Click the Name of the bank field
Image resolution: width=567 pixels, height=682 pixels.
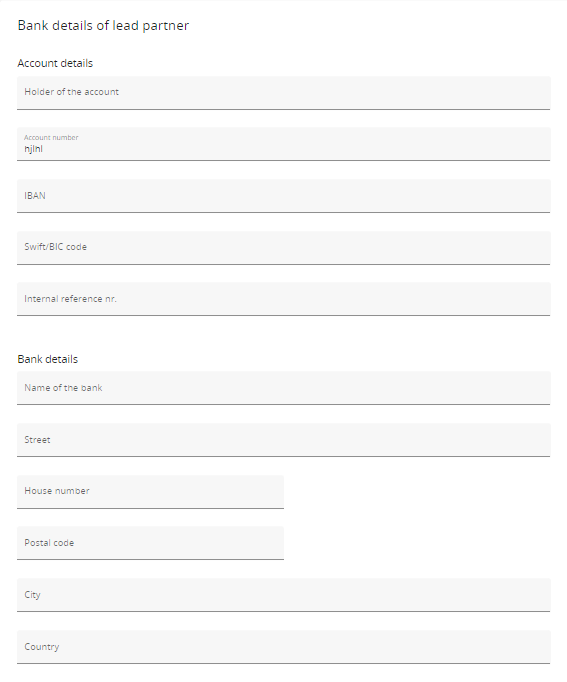(x=284, y=388)
